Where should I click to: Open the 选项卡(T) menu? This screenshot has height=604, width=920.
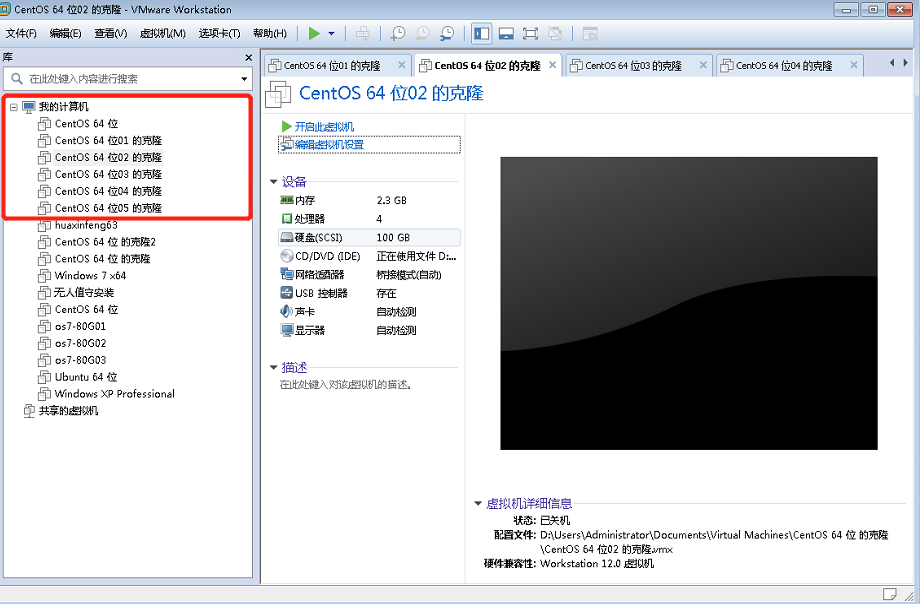coord(219,33)
